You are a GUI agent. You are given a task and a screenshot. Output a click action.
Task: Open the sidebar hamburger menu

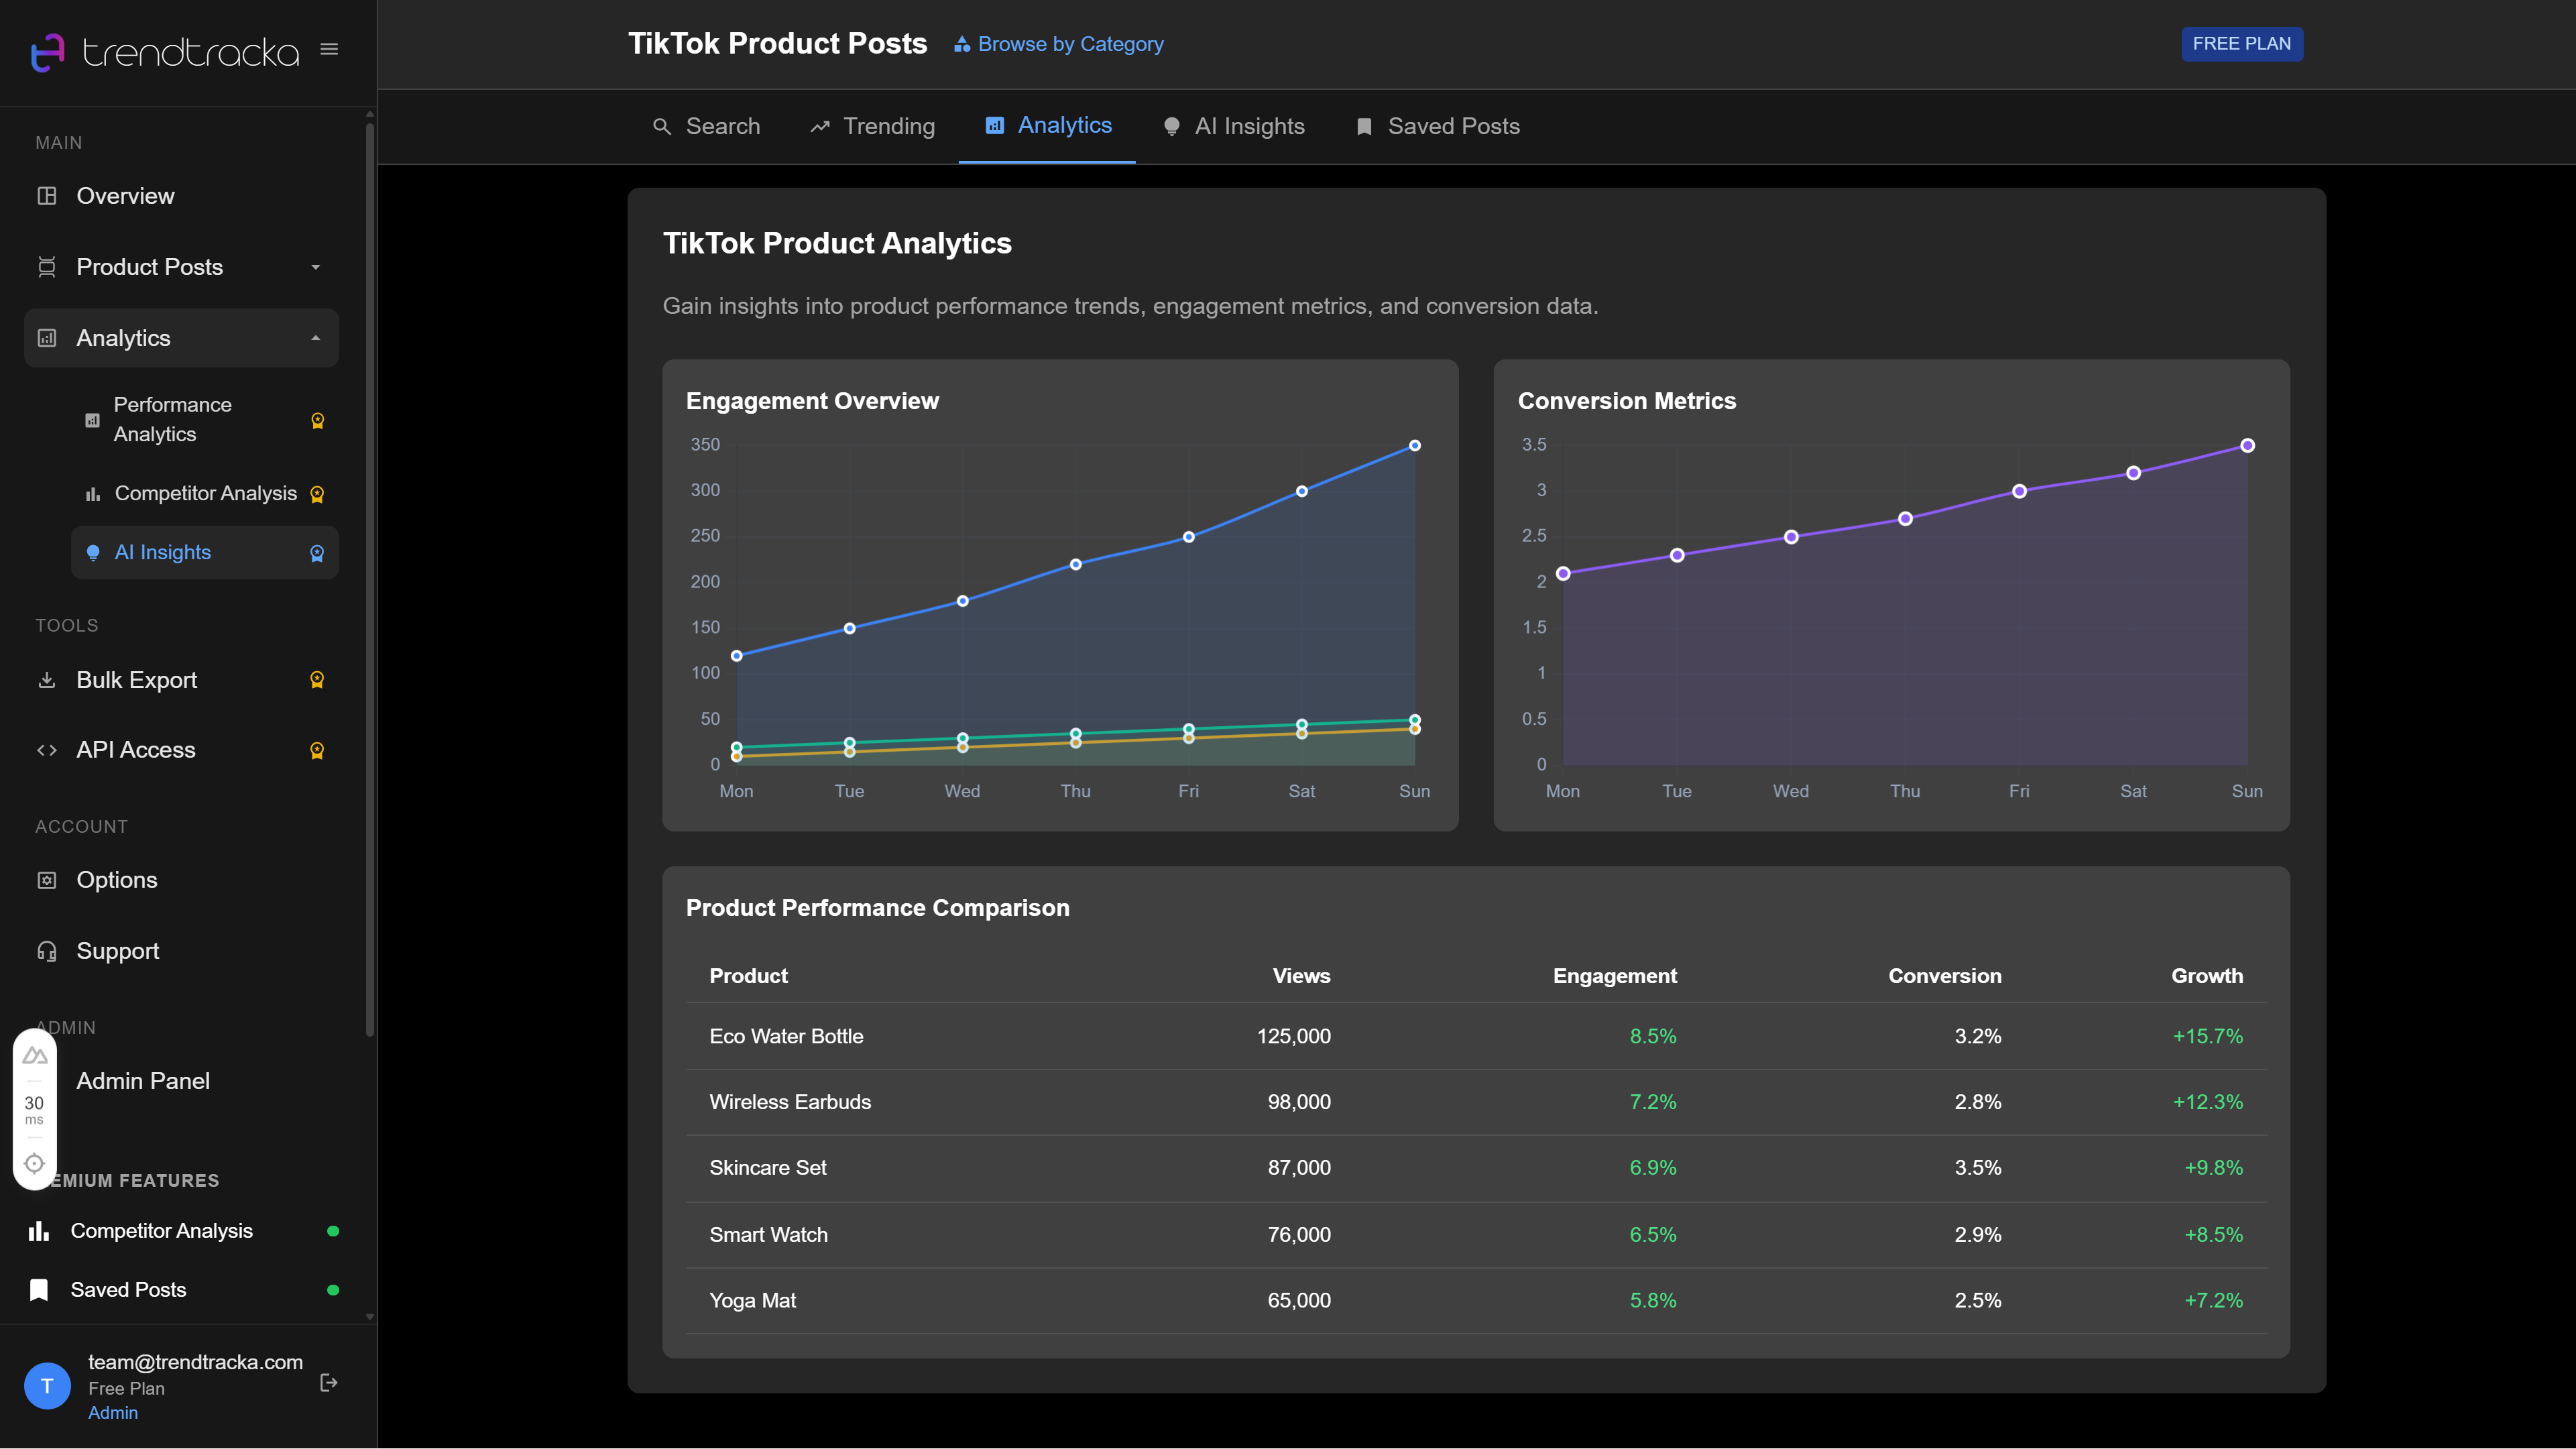(x=329, y=48)
